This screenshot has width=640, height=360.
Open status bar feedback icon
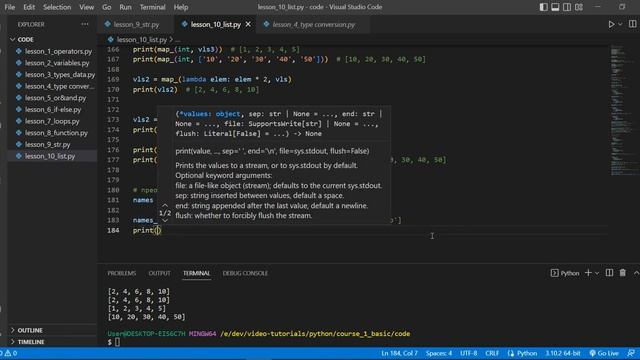coord(631,353)
